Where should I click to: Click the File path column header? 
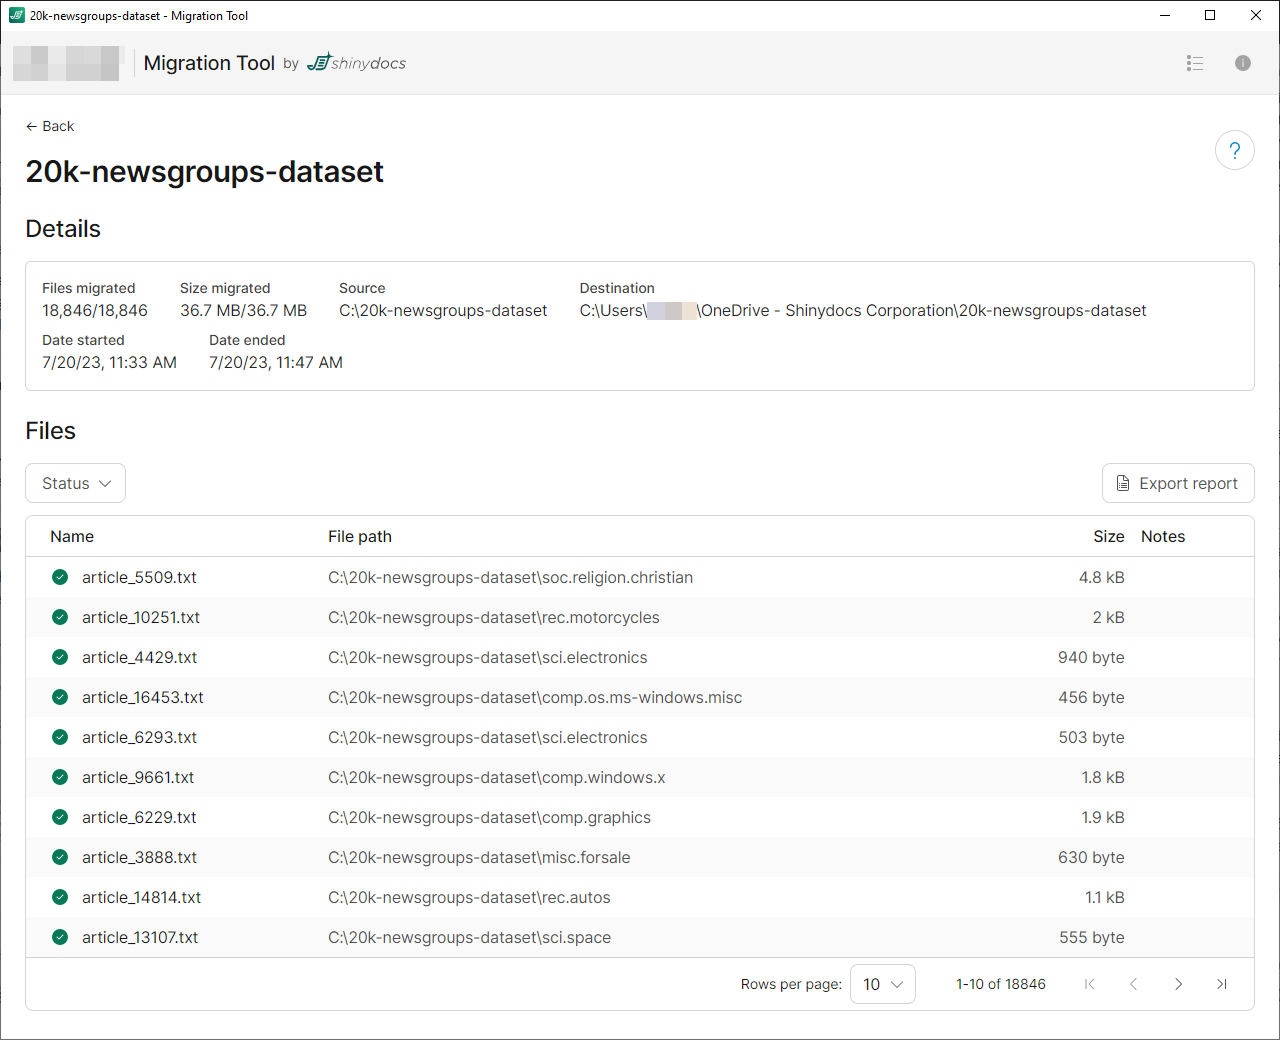click(x=360, y=537)
